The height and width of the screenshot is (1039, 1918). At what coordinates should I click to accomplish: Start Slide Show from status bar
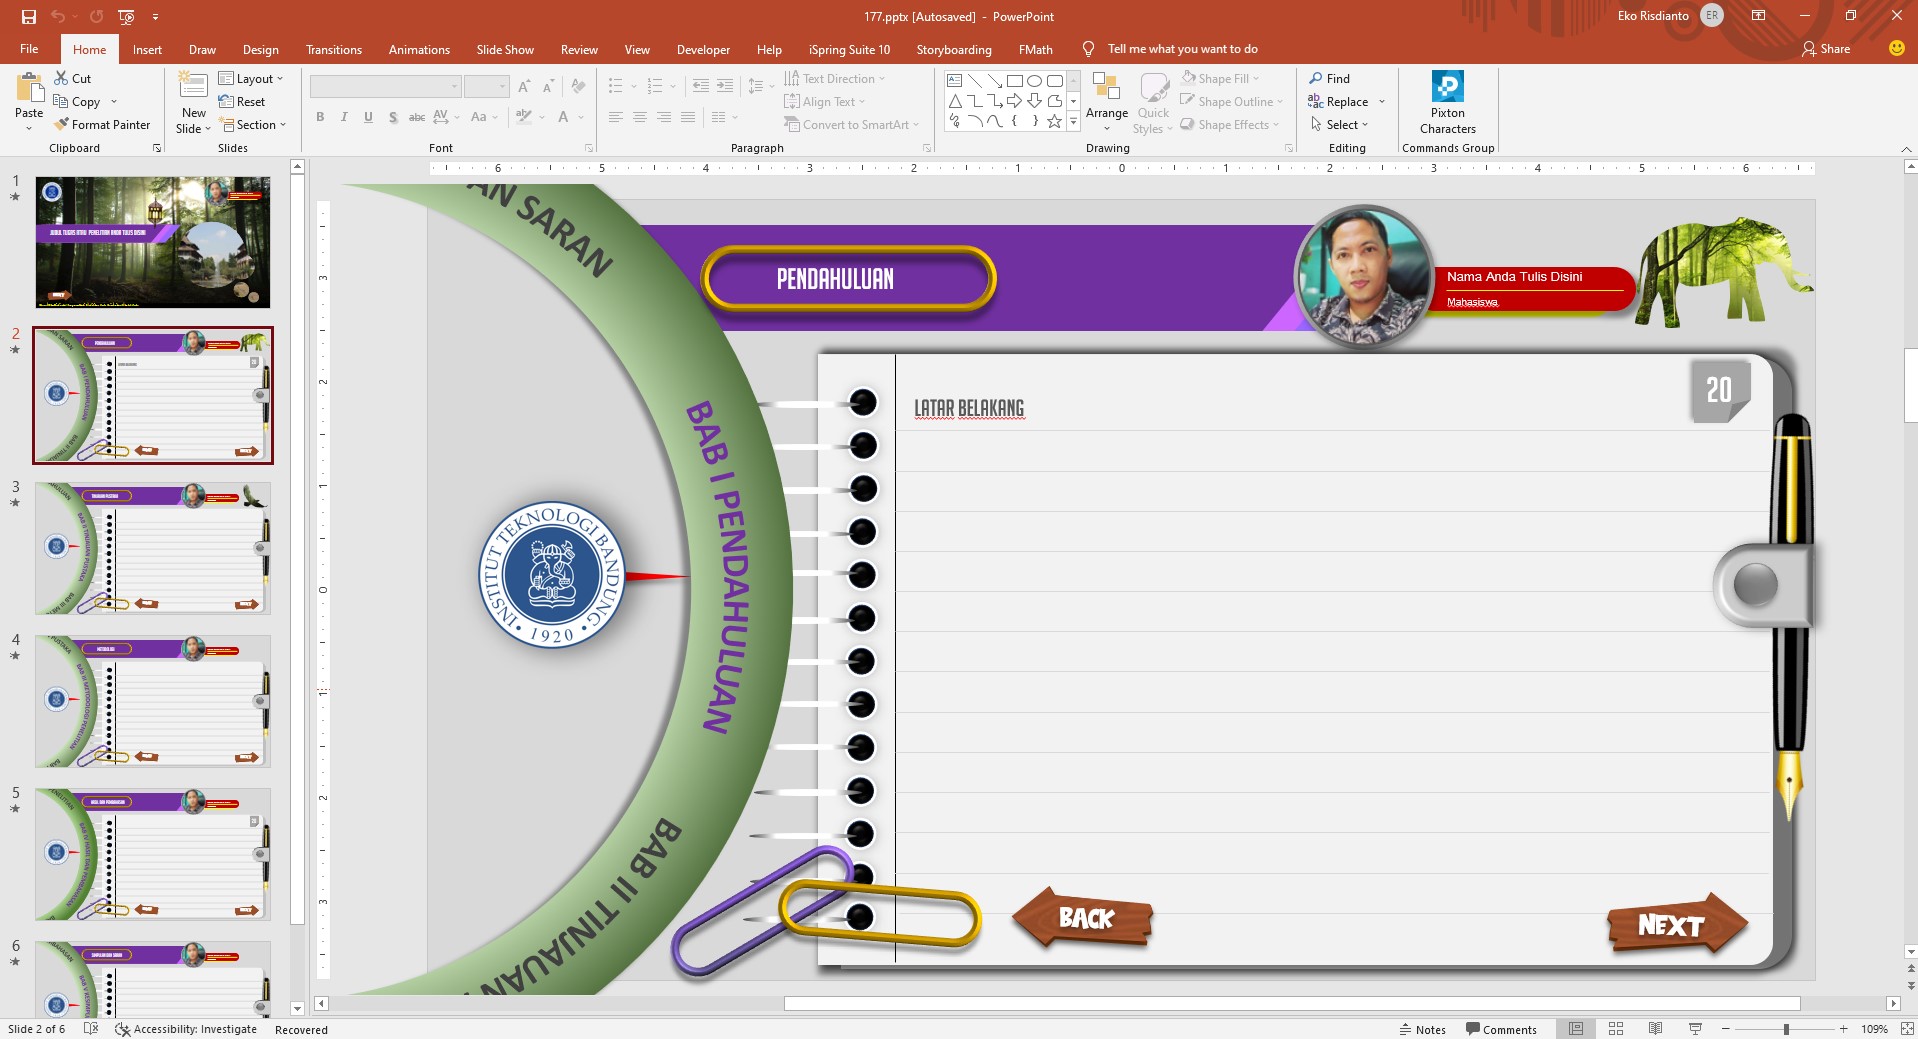tap(1695, 1029)
